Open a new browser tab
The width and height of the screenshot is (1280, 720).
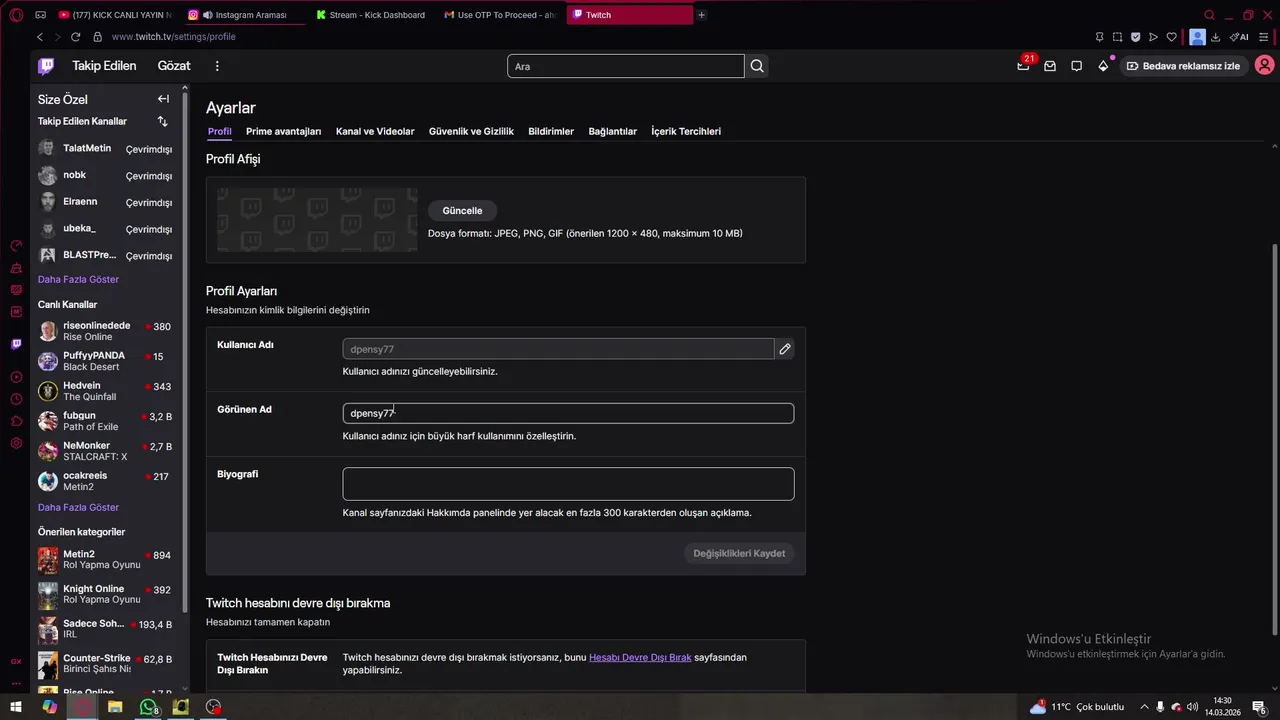[x=701, y=15]
